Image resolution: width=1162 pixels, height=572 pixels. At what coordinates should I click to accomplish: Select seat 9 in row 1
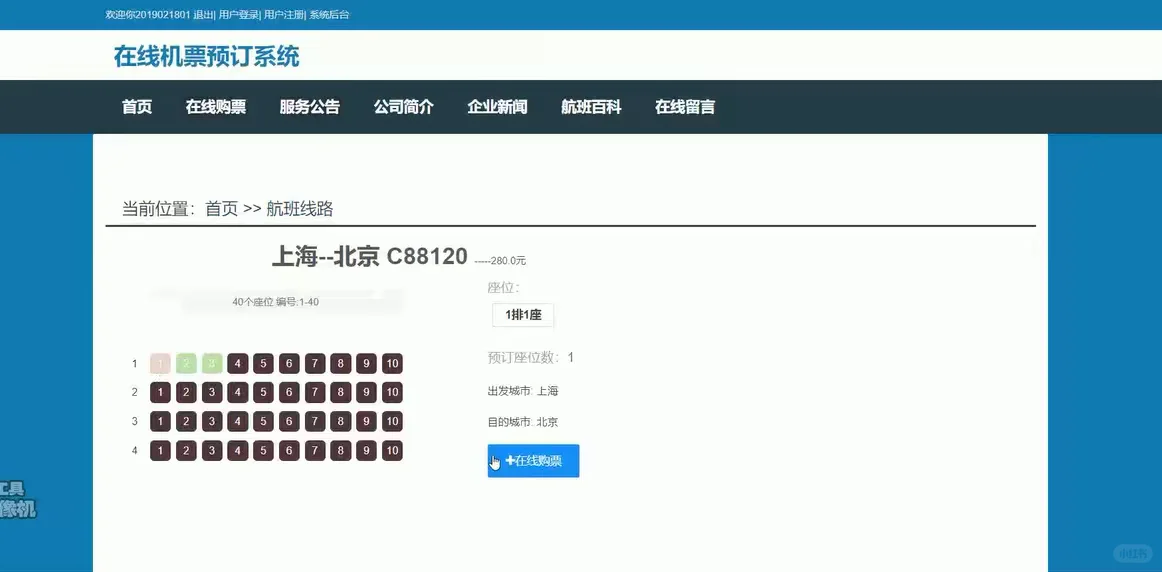click(x=367, y=364)
